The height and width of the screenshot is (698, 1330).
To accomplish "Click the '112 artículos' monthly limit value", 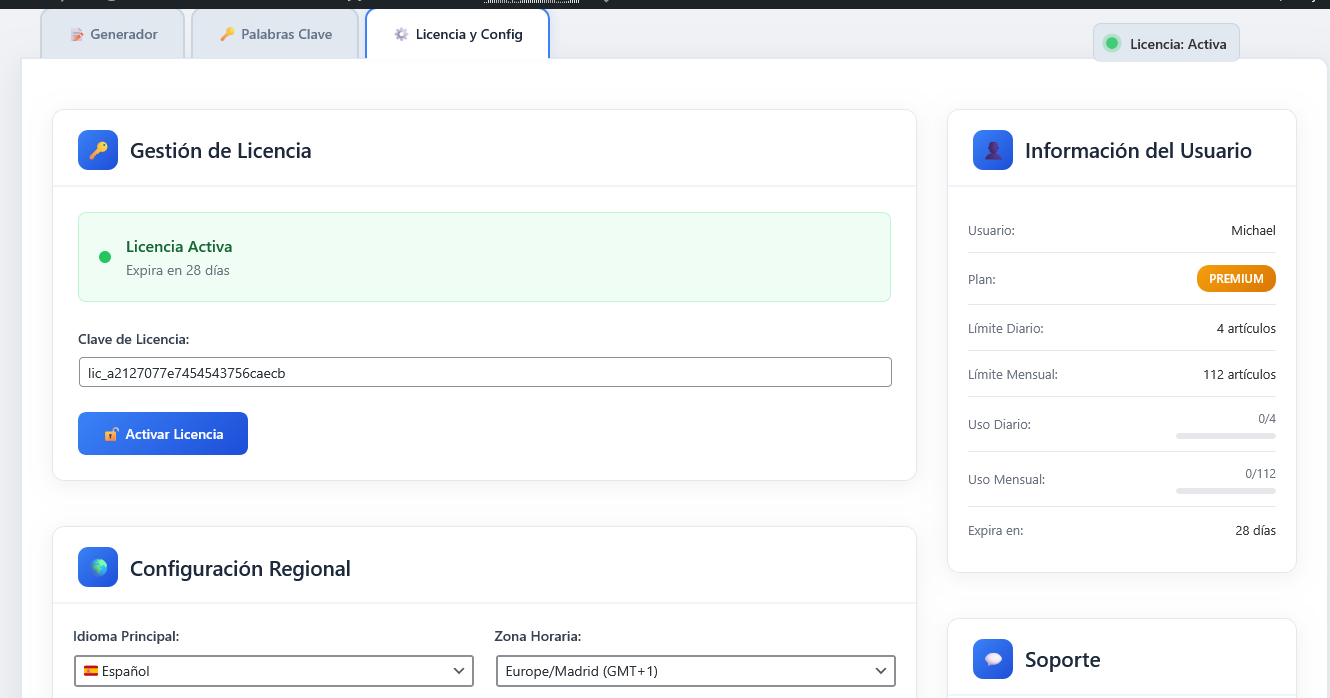I will 1239,374.
